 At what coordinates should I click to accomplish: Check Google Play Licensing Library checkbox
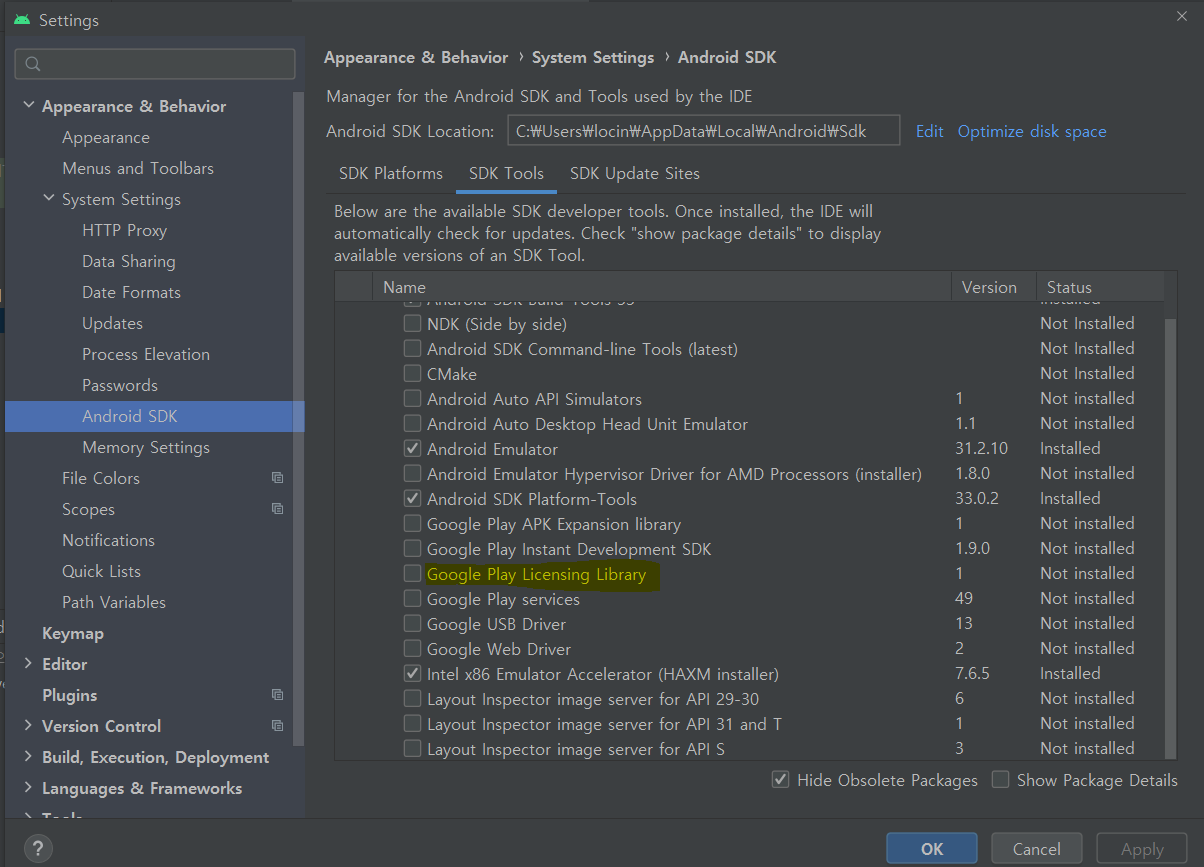(x=412, y=574)
